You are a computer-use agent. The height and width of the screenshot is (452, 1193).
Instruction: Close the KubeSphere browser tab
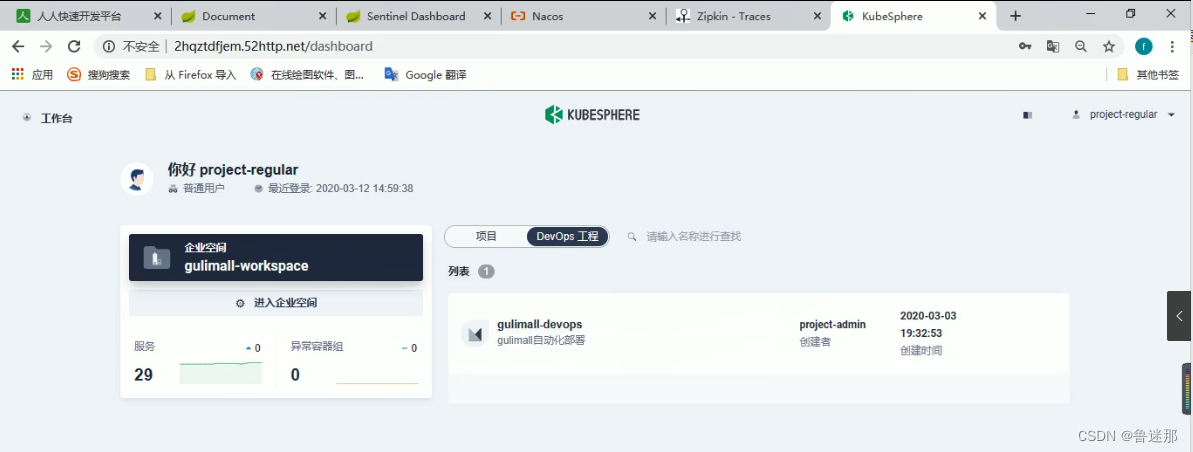[983, 16]
